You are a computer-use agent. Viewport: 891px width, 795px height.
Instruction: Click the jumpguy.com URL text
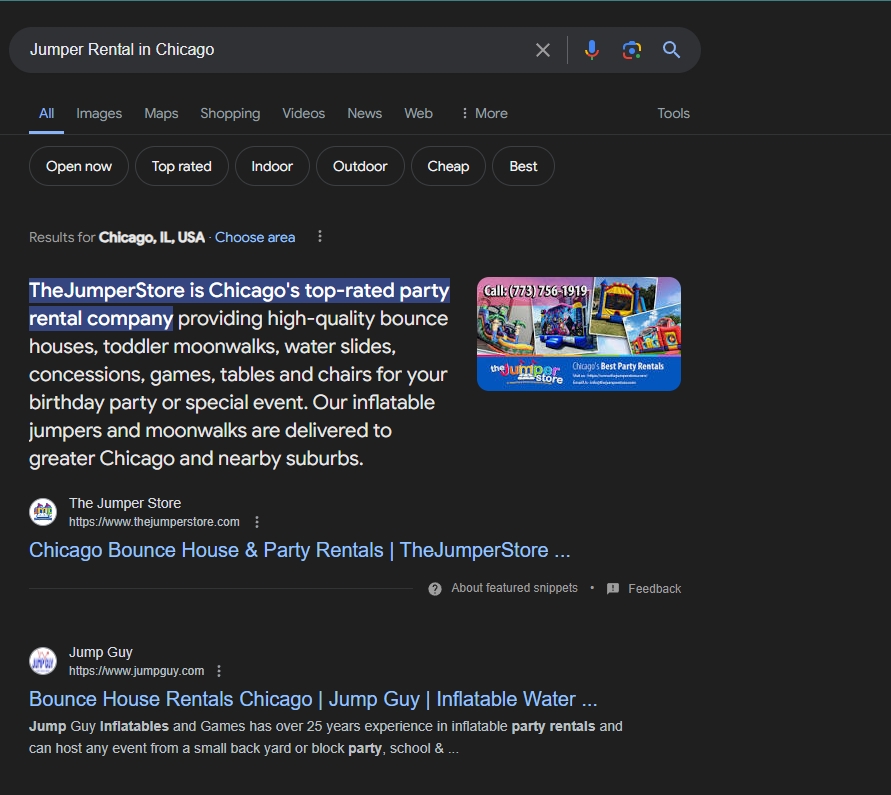[136, 671]
